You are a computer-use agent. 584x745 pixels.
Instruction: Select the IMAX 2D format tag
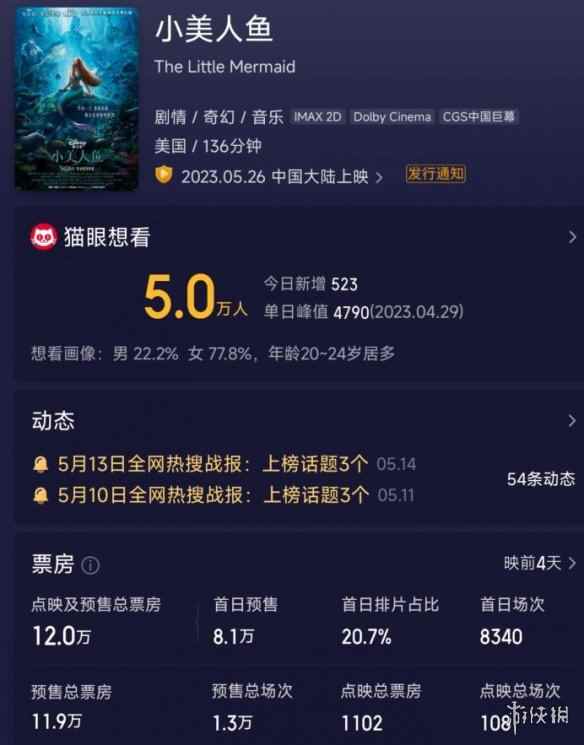[x=317, y=117]
